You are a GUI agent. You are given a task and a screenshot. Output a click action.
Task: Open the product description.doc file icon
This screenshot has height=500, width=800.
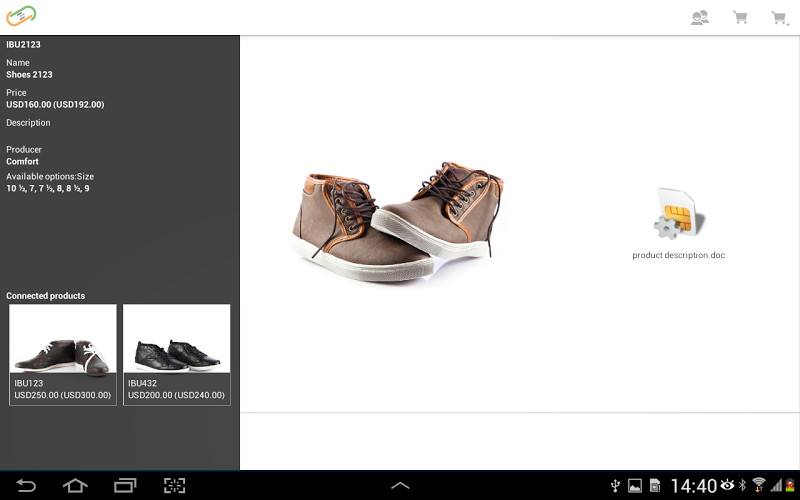[679, 213]
